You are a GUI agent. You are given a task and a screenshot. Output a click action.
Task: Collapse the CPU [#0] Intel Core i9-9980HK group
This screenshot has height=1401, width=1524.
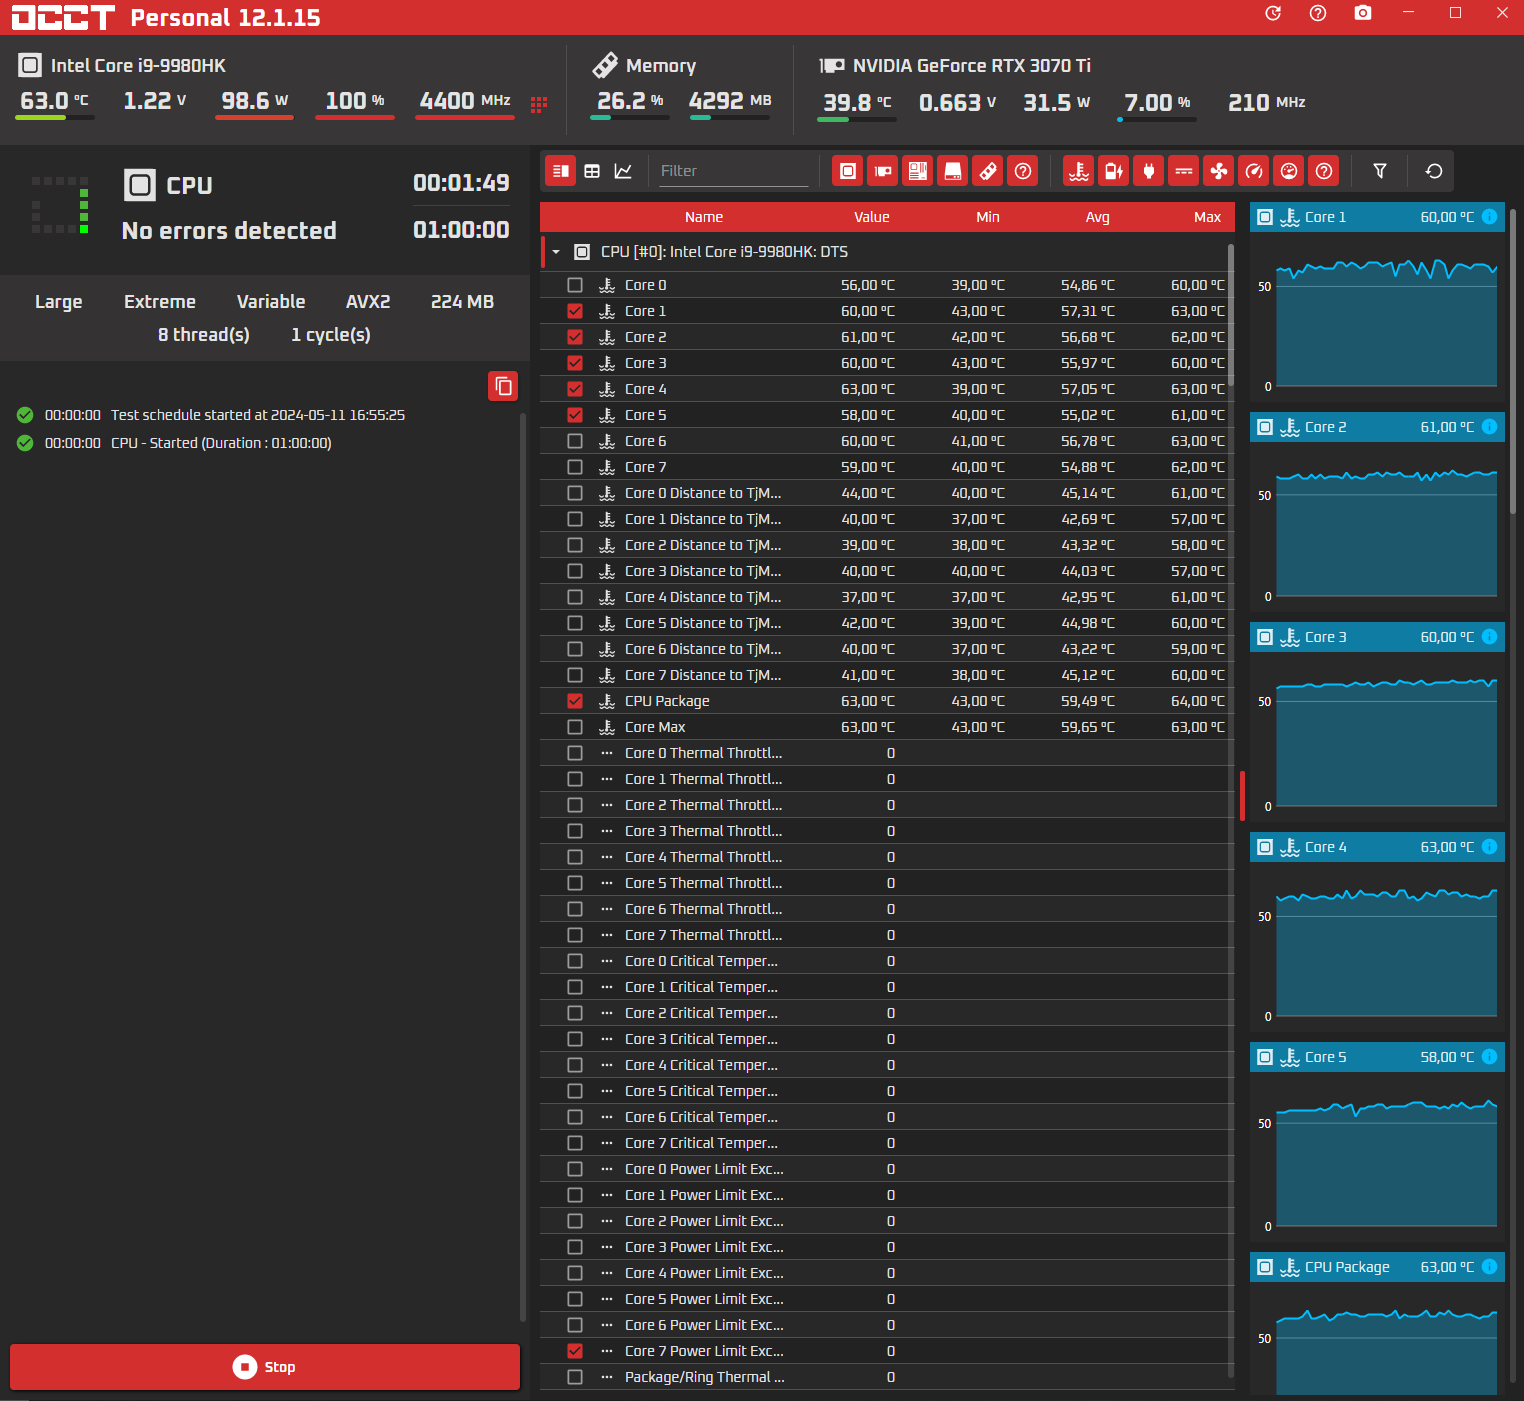[556, 252]
